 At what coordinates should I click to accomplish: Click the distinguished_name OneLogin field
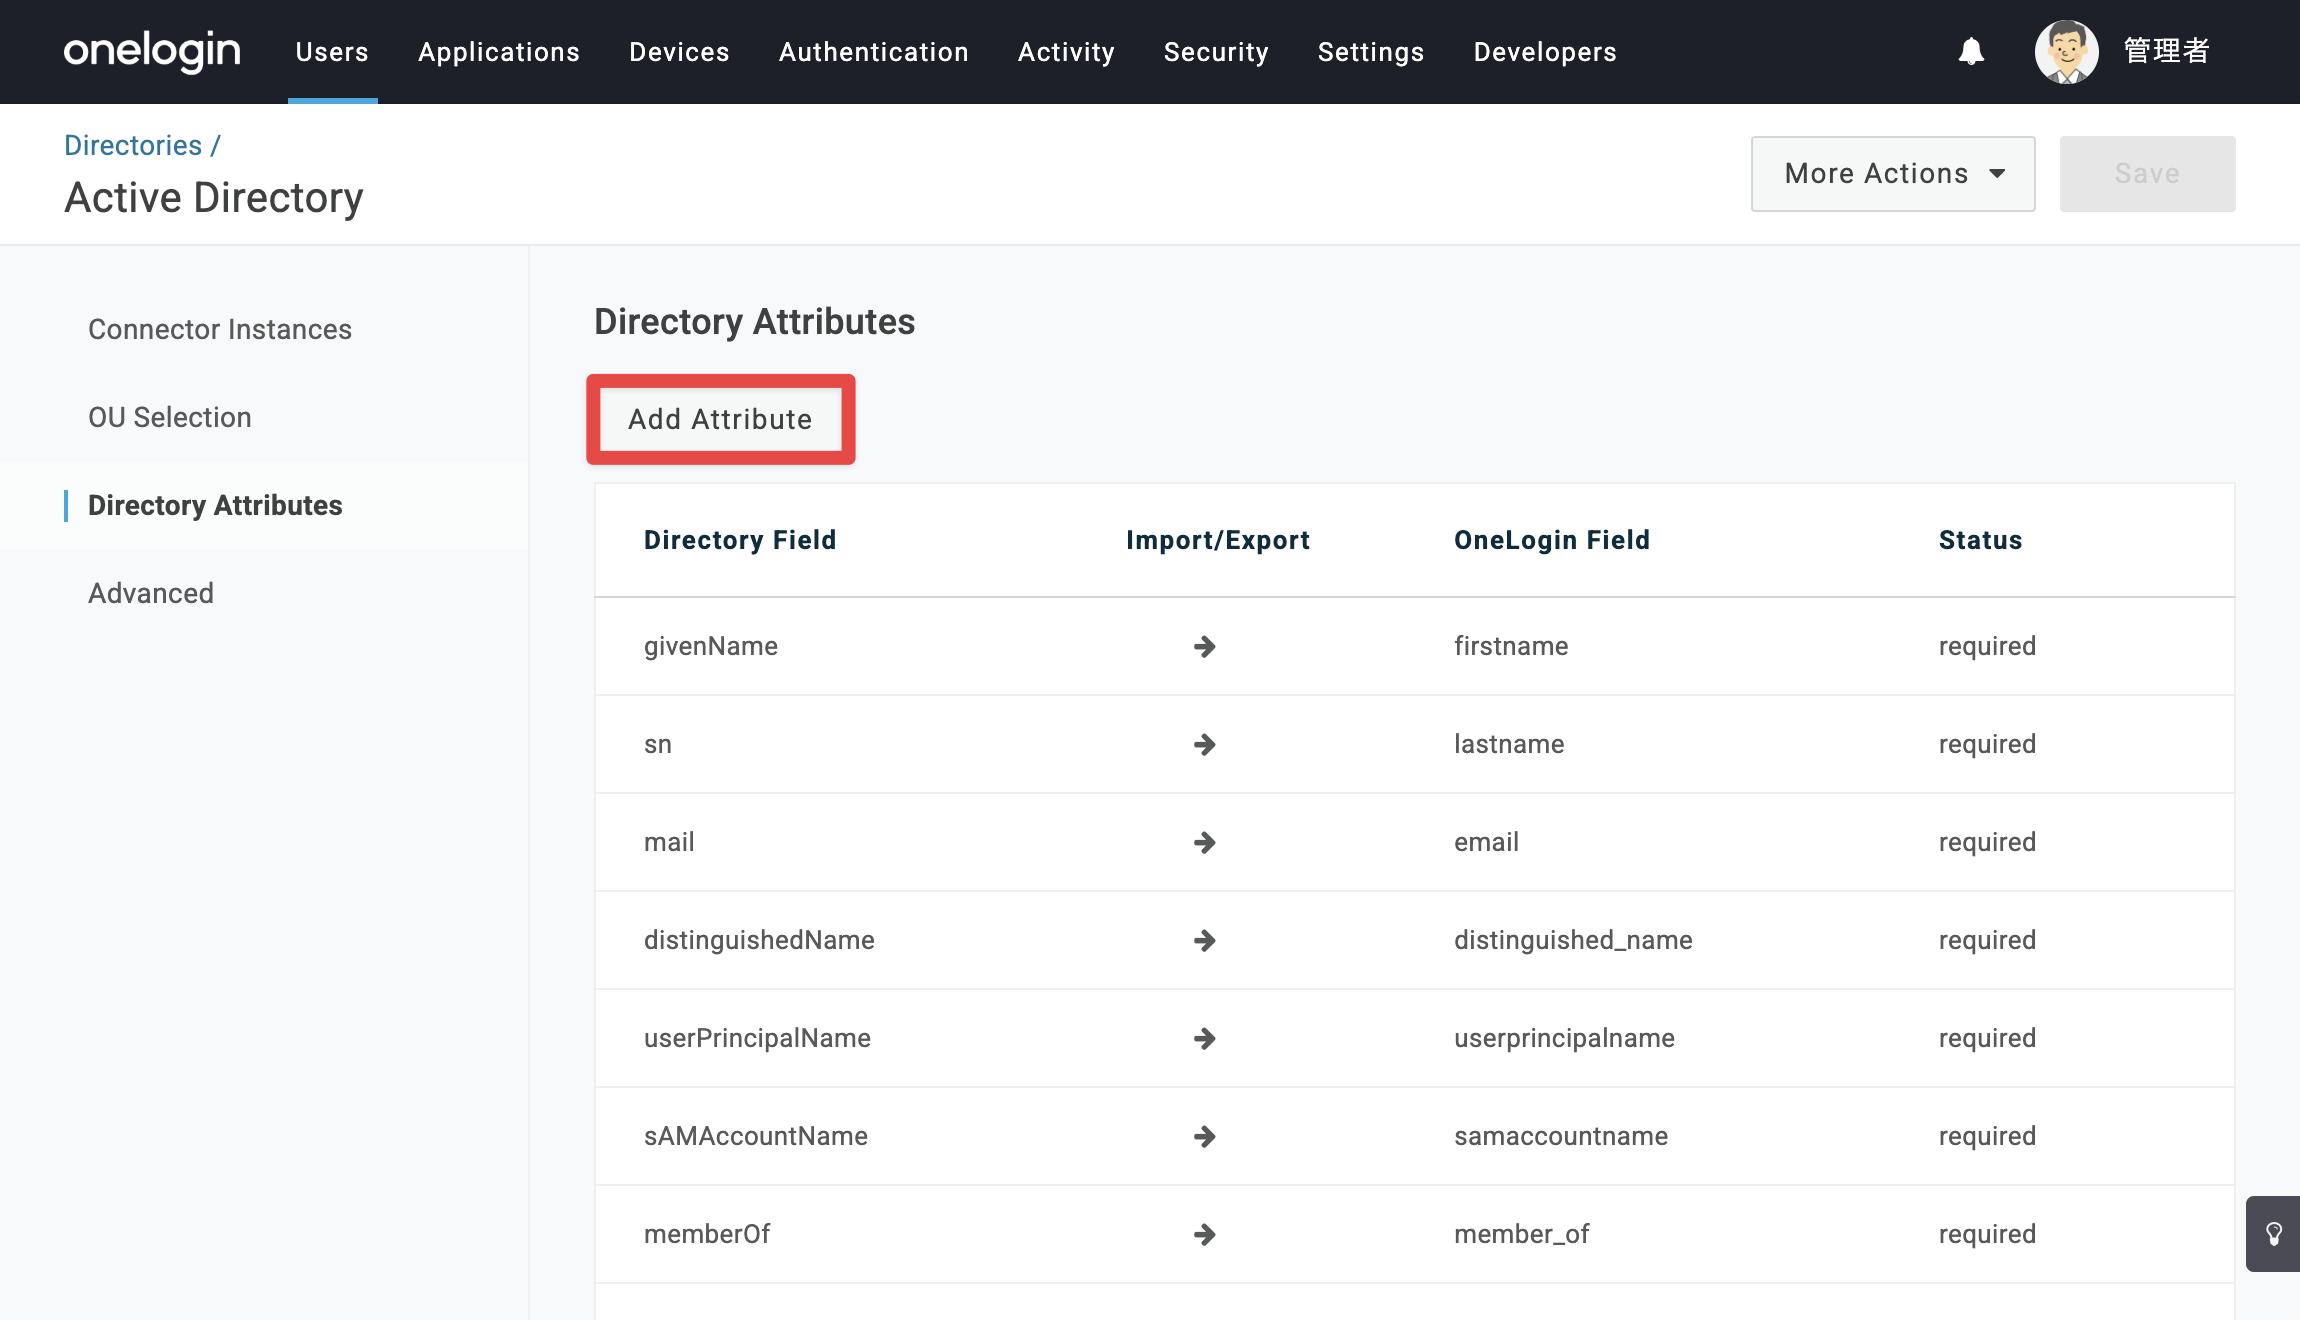pos(1573,941)
